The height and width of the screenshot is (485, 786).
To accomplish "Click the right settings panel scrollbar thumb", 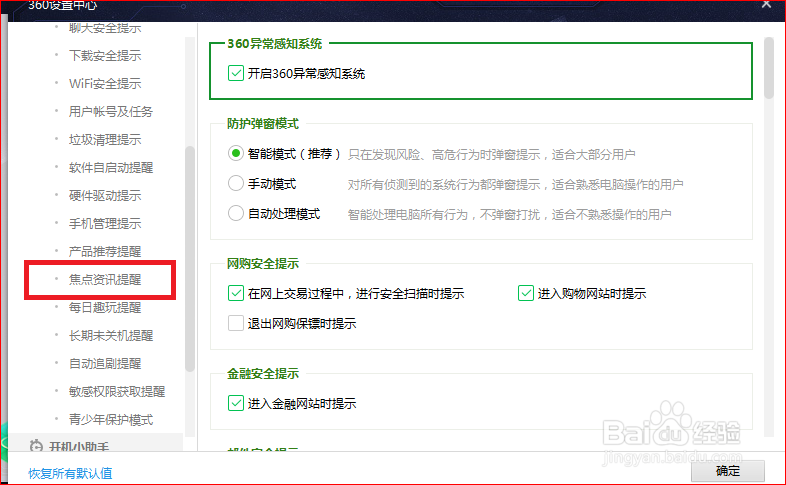I will coord(769,68).
